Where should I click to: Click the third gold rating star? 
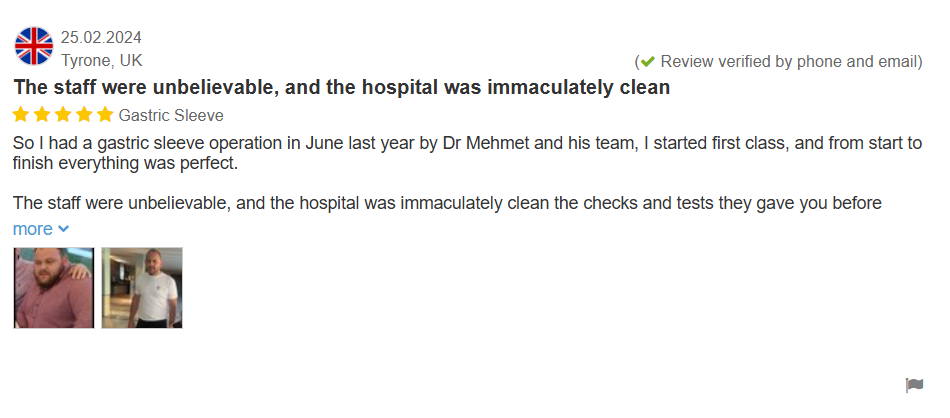coord(63,115)
